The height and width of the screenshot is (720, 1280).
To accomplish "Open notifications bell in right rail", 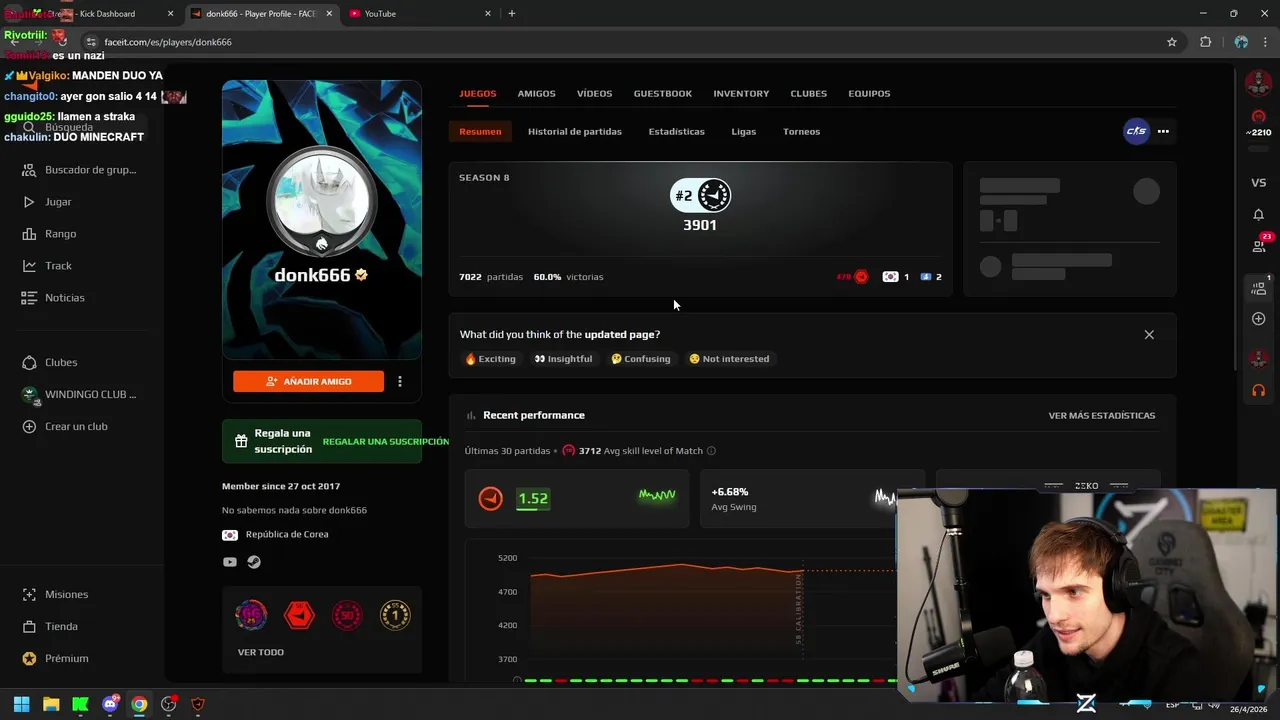I will point(1258,214).
